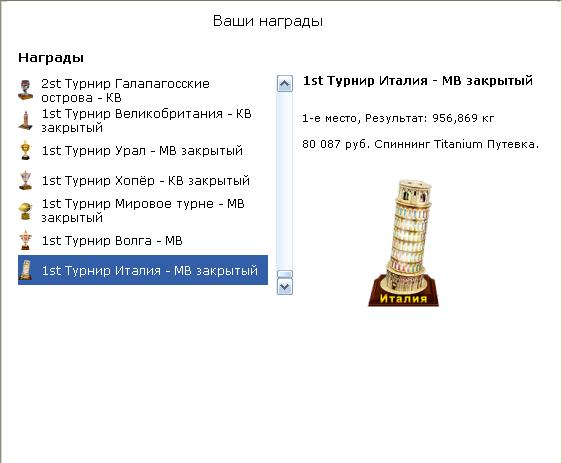Image resolution: width=562 pixels, height=463 pixels.
Task: Select 1st Турнир Великобритания - КВ закрытый
Action: click(x=143, y=120)
